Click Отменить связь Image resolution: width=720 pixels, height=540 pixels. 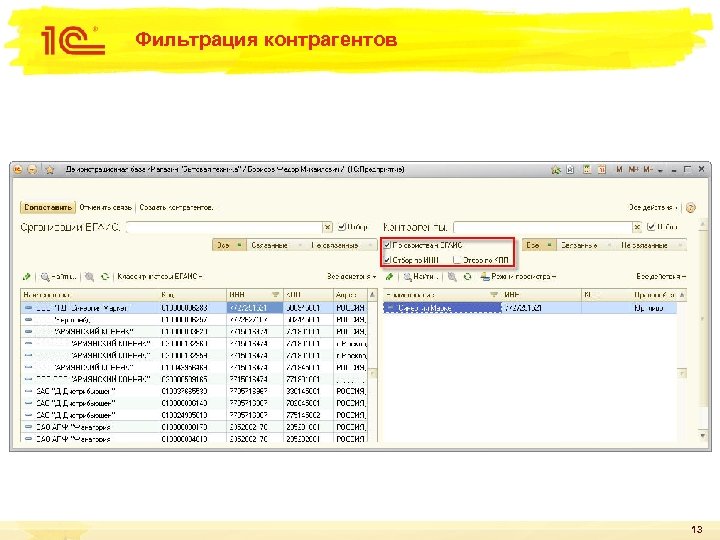pos(105,208)
